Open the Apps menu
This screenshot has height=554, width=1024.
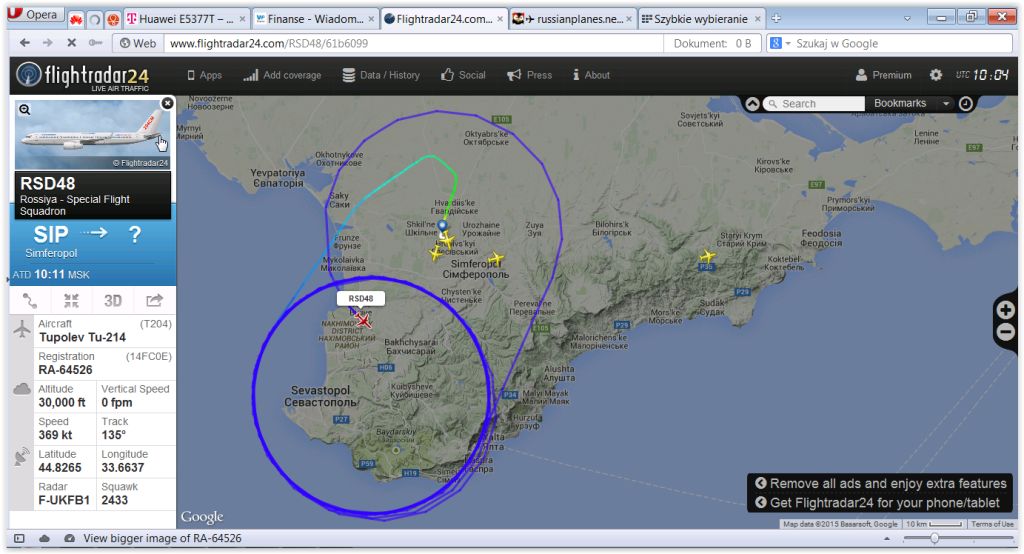pyautogui.click(x=204, y=75)
